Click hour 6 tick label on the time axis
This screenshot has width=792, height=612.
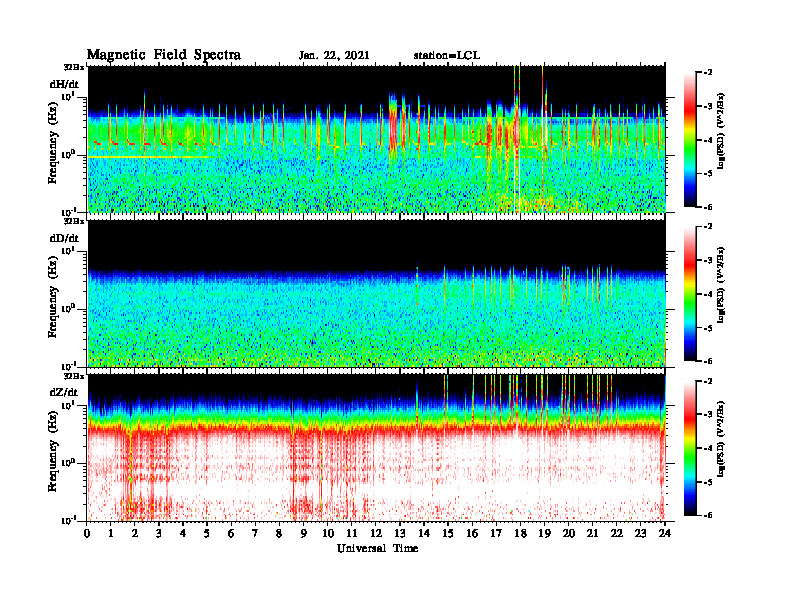231,533
